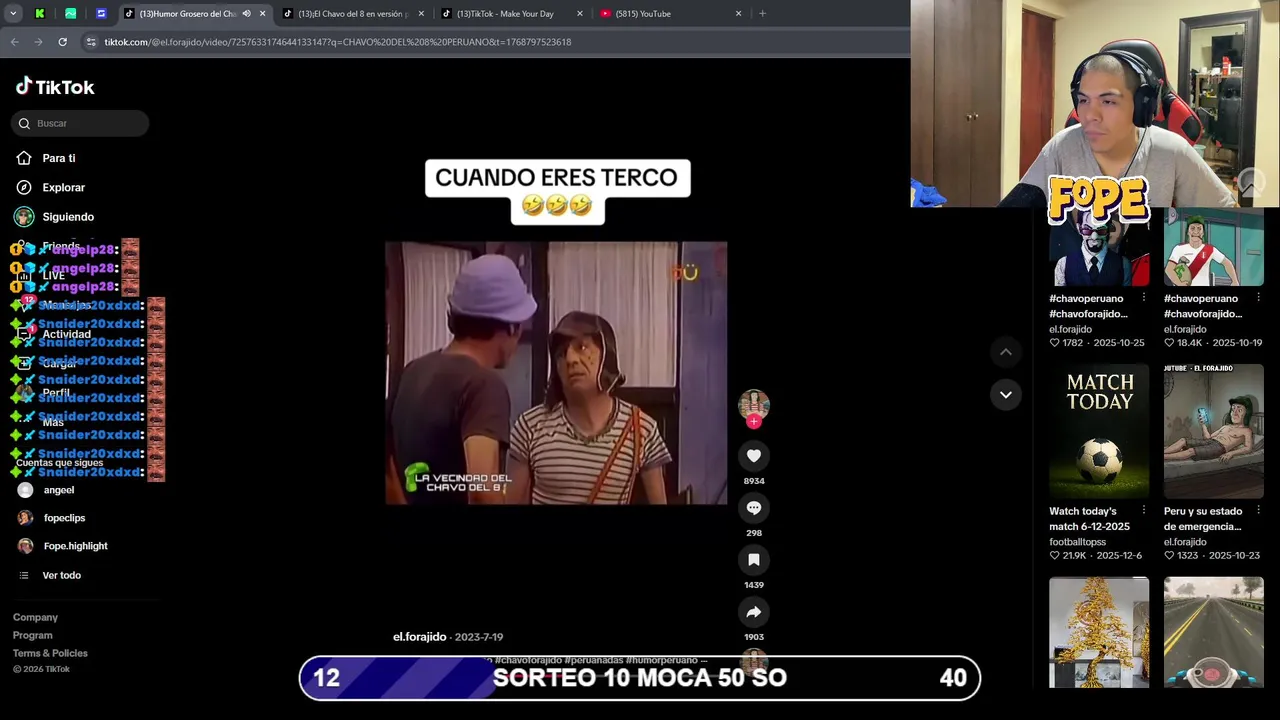Open the MATCH TODAY video thumbnail

click(x=1099, y=431)
